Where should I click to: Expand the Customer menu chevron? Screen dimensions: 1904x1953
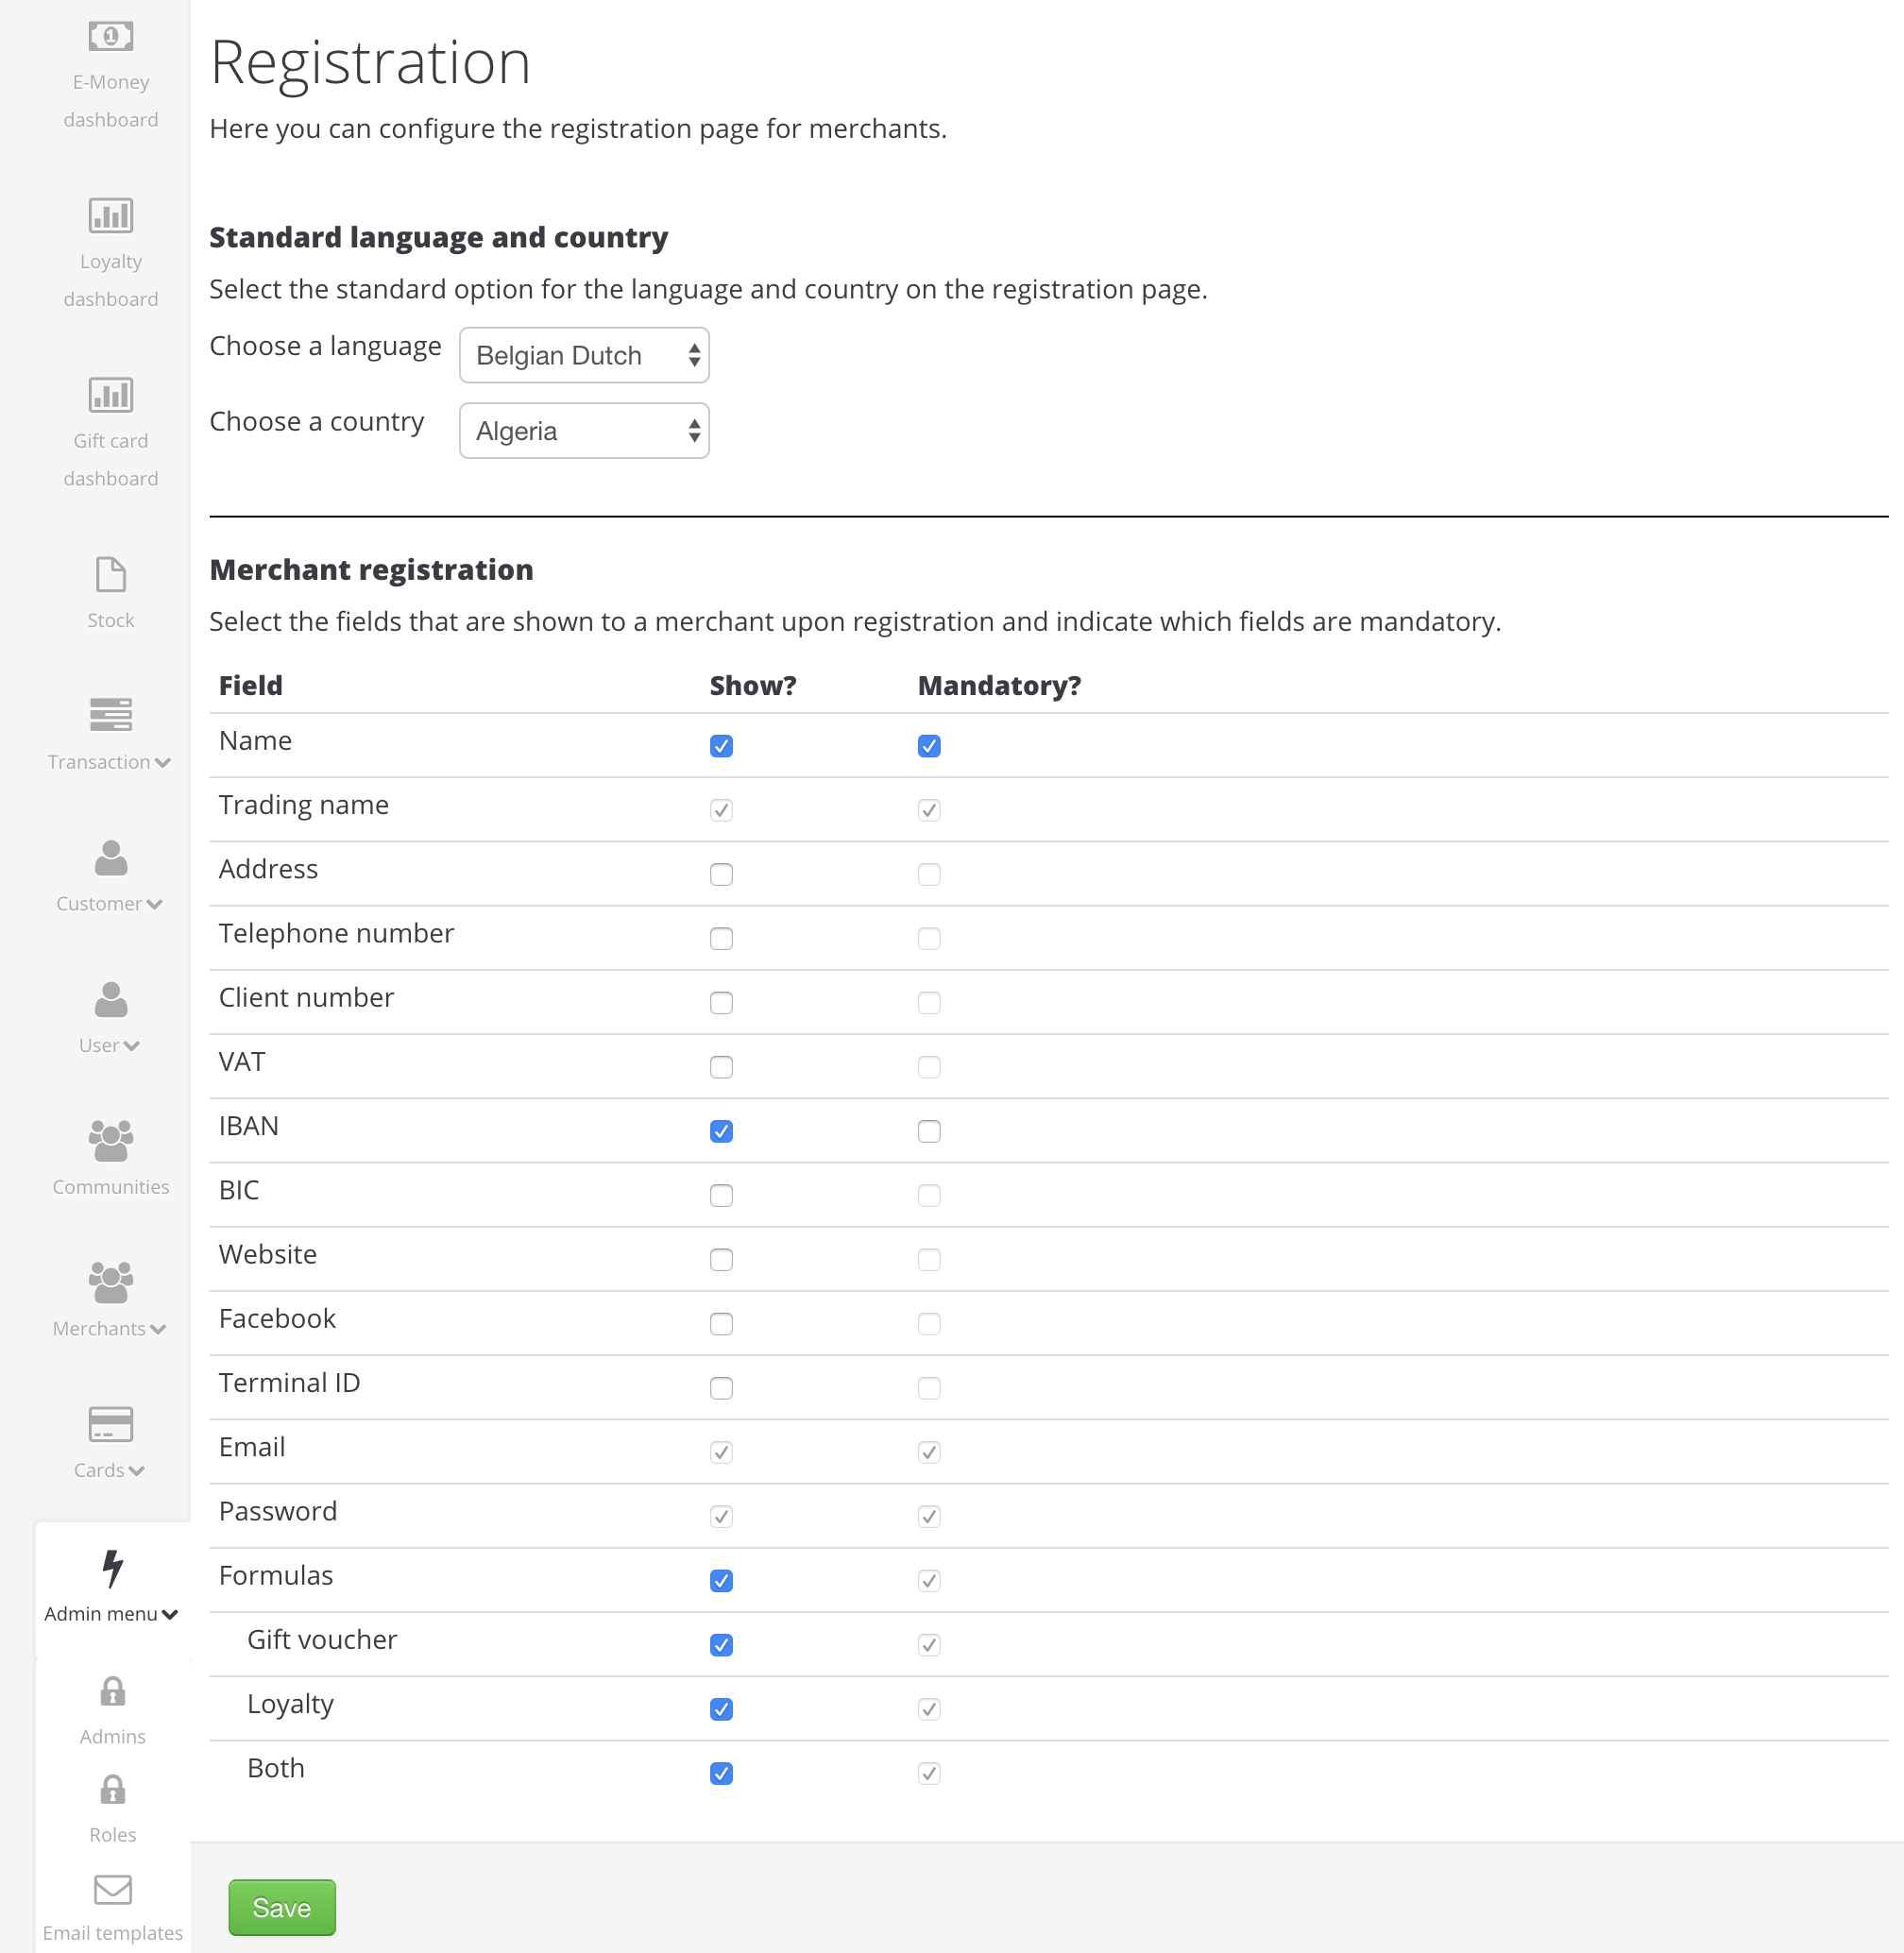click(x=155, y=905)
